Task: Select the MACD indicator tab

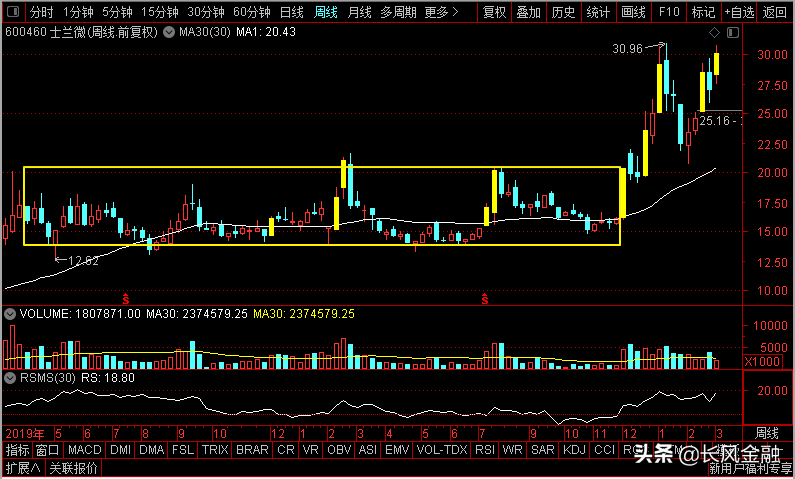Action: tap(85, 450)
